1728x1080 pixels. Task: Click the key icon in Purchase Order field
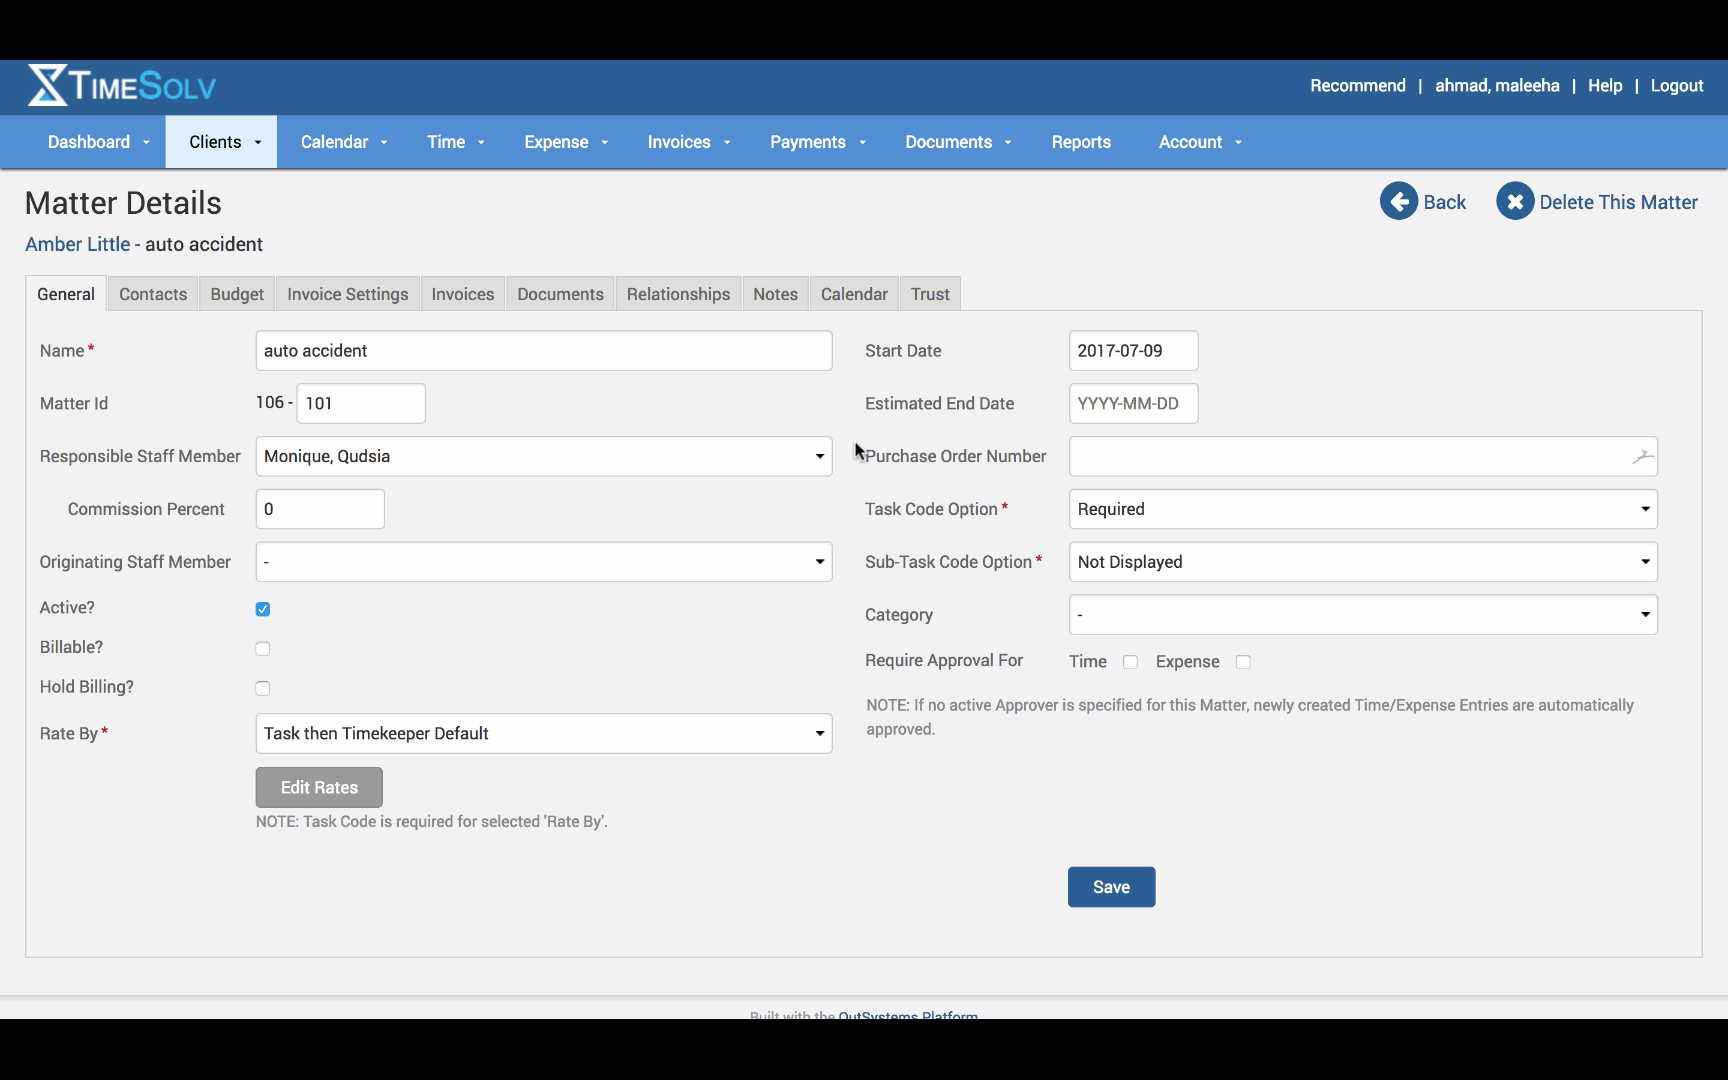(1642, 457)
